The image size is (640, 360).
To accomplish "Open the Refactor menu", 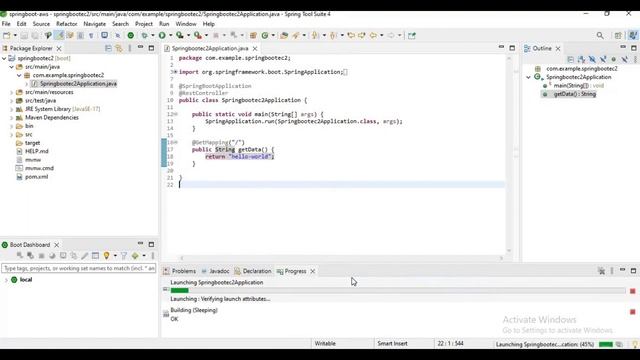I will click(67, 24).
